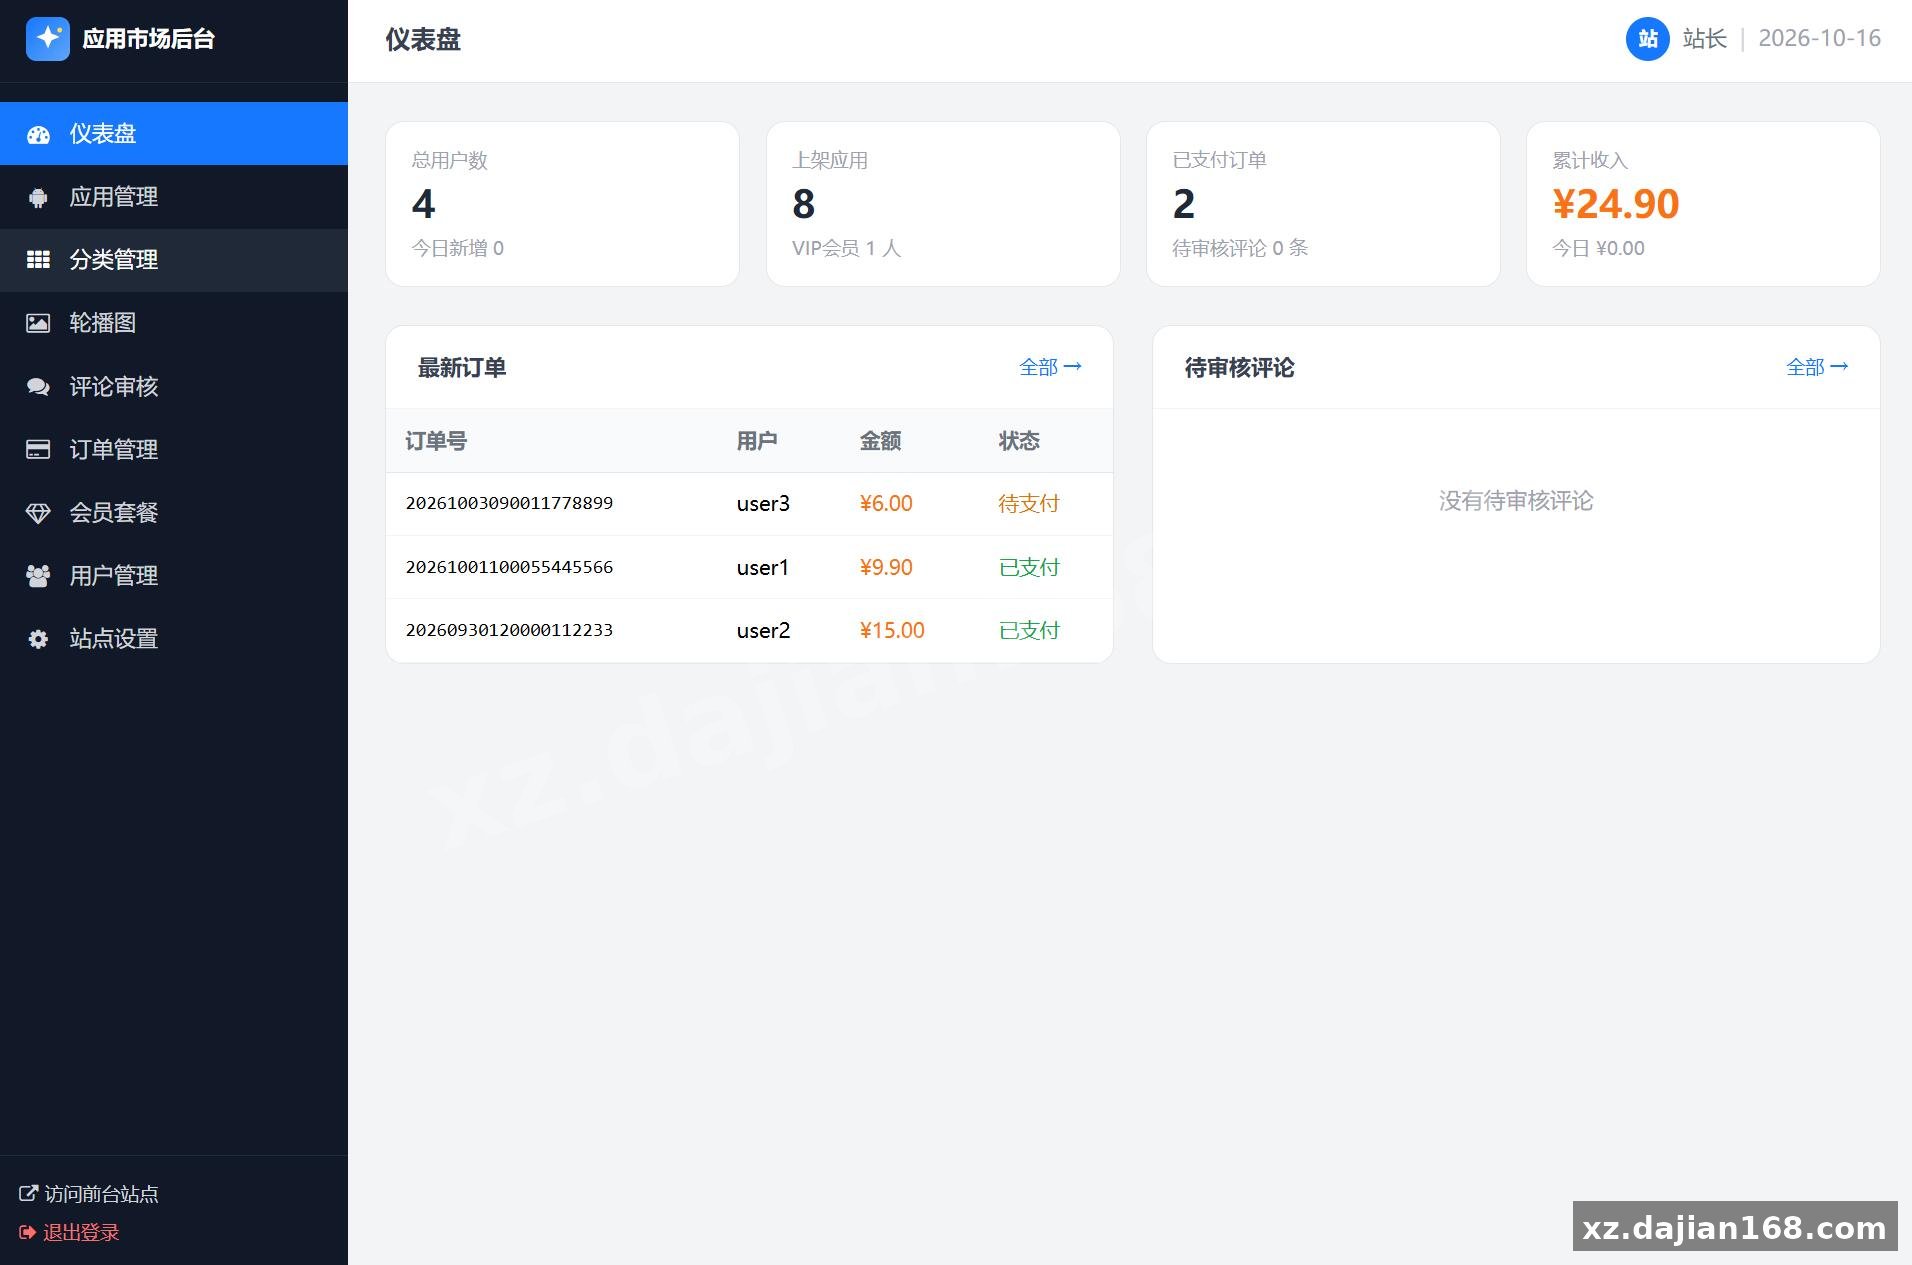
Task: Click the blue 站 avatar circle
Action: 1647,39
